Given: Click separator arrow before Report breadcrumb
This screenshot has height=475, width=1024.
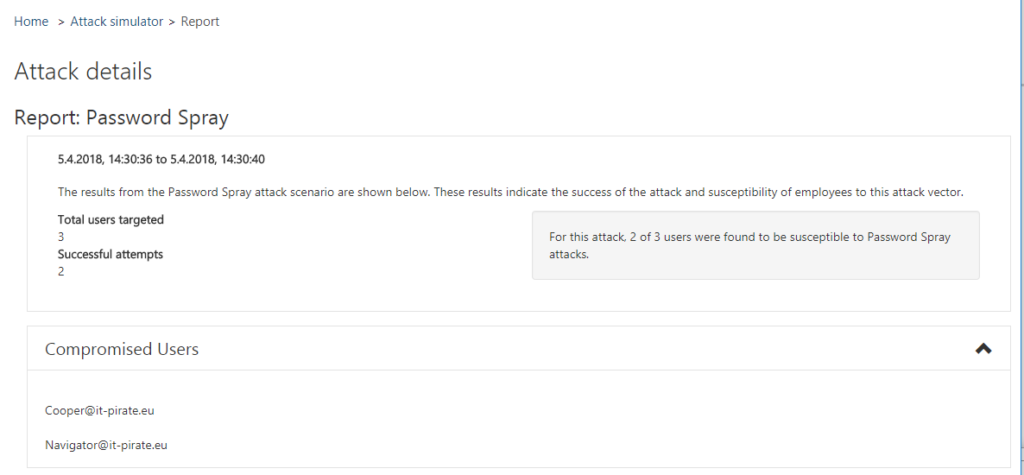Looking at the screenshot, I should click(172, 22).
